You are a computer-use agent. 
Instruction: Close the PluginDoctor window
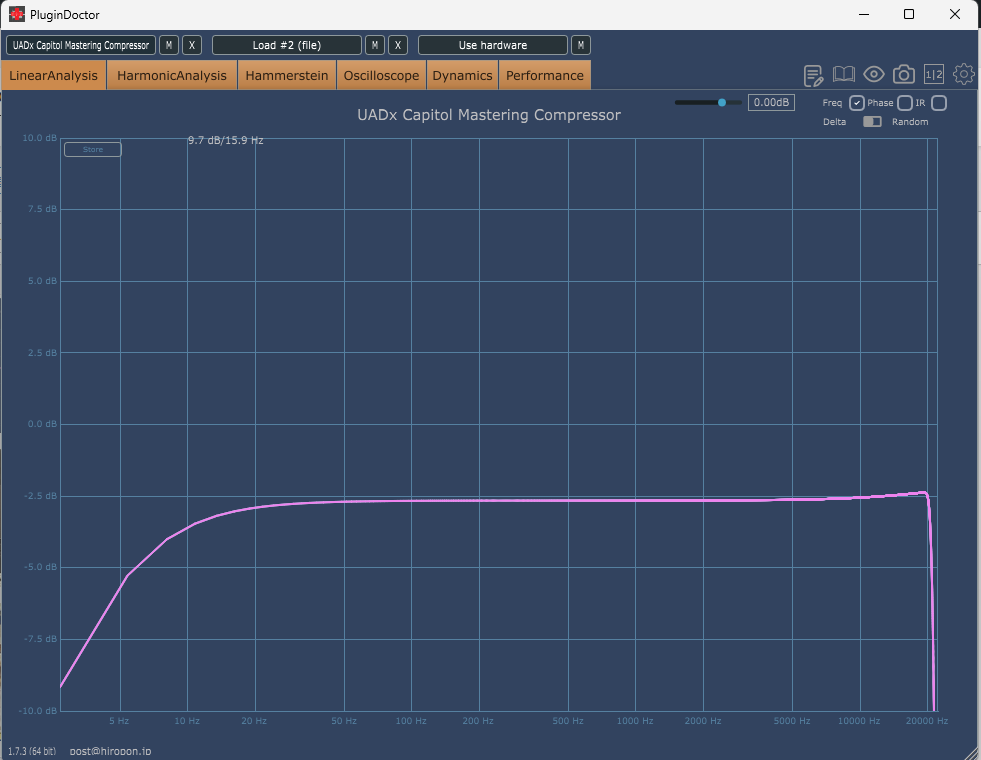click(x=955, y=14)
